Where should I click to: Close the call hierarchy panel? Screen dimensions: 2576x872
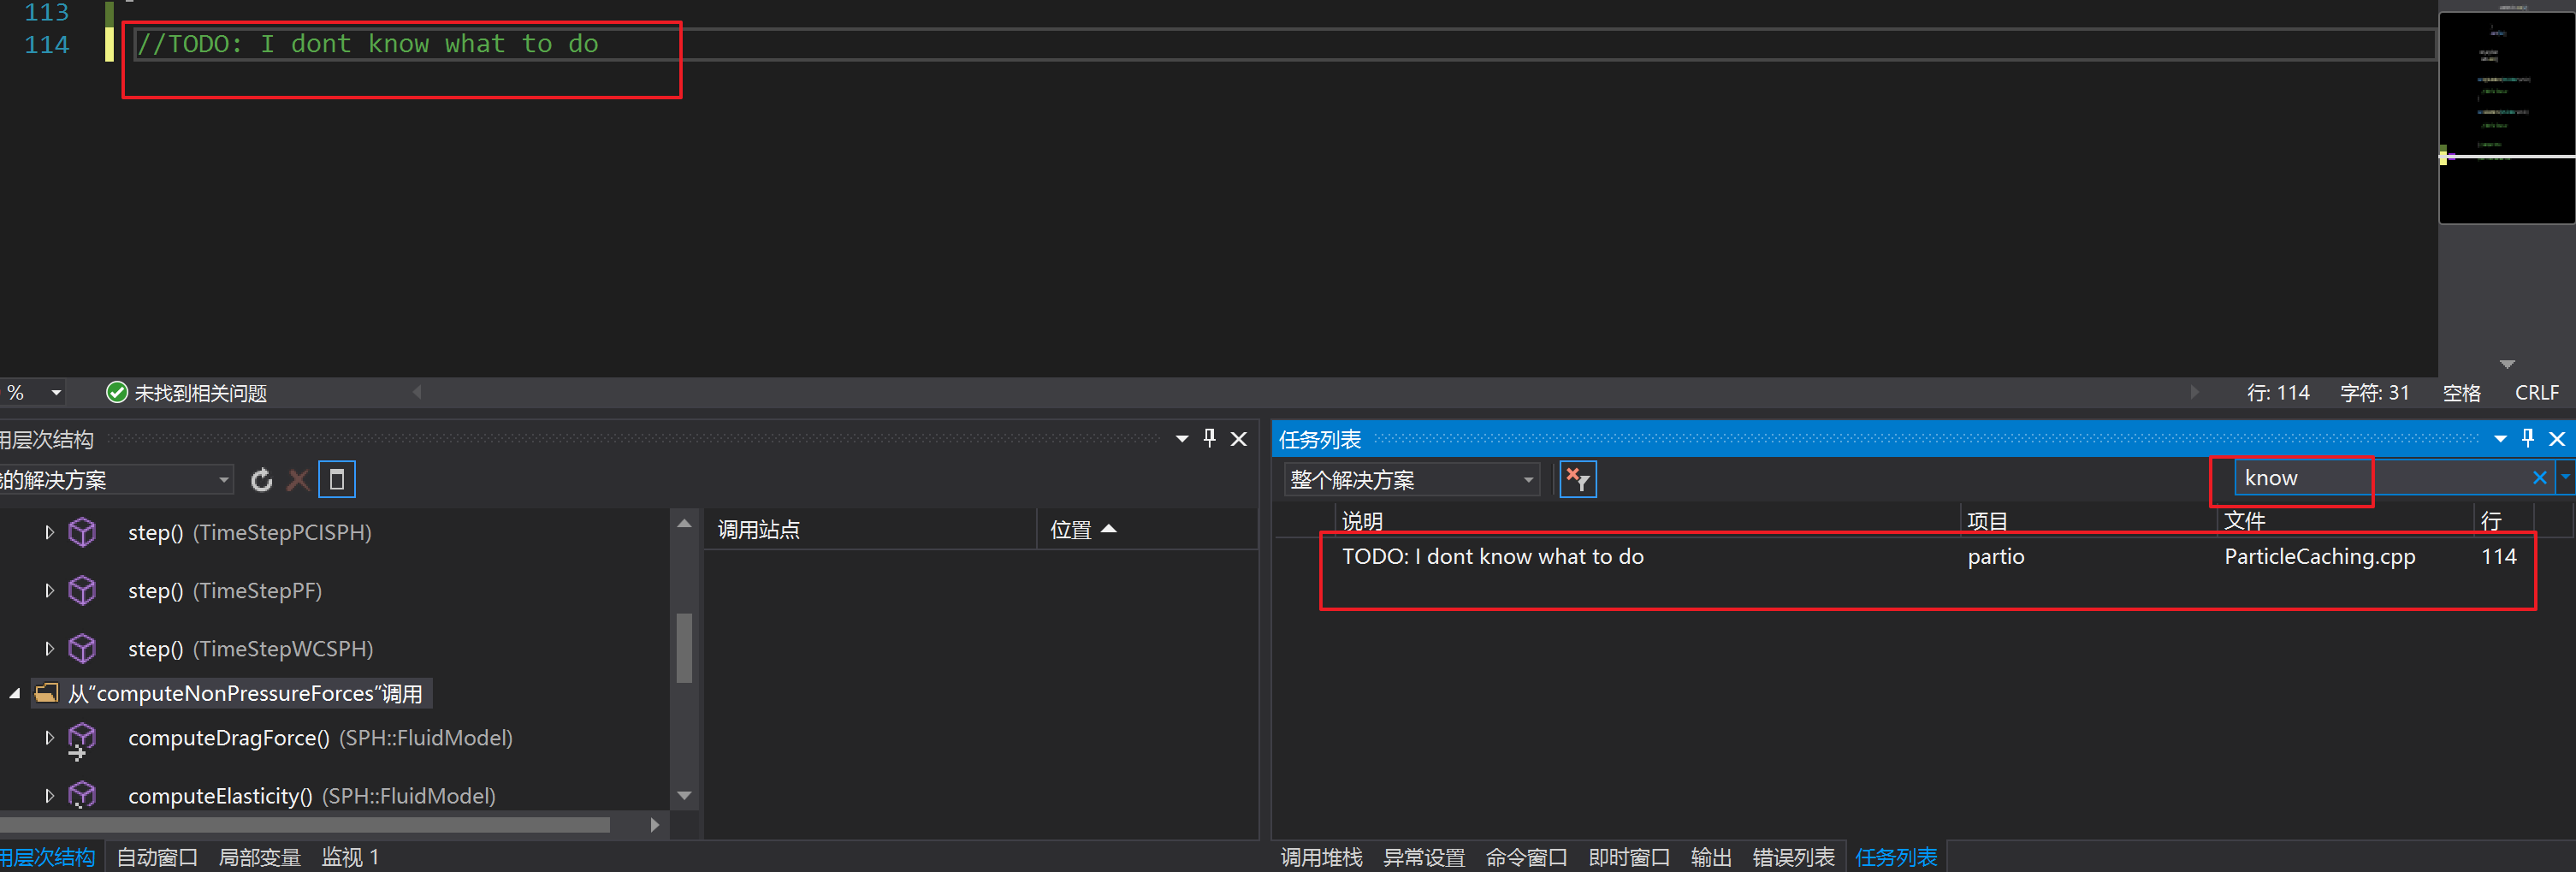[x=1239, y=438]
